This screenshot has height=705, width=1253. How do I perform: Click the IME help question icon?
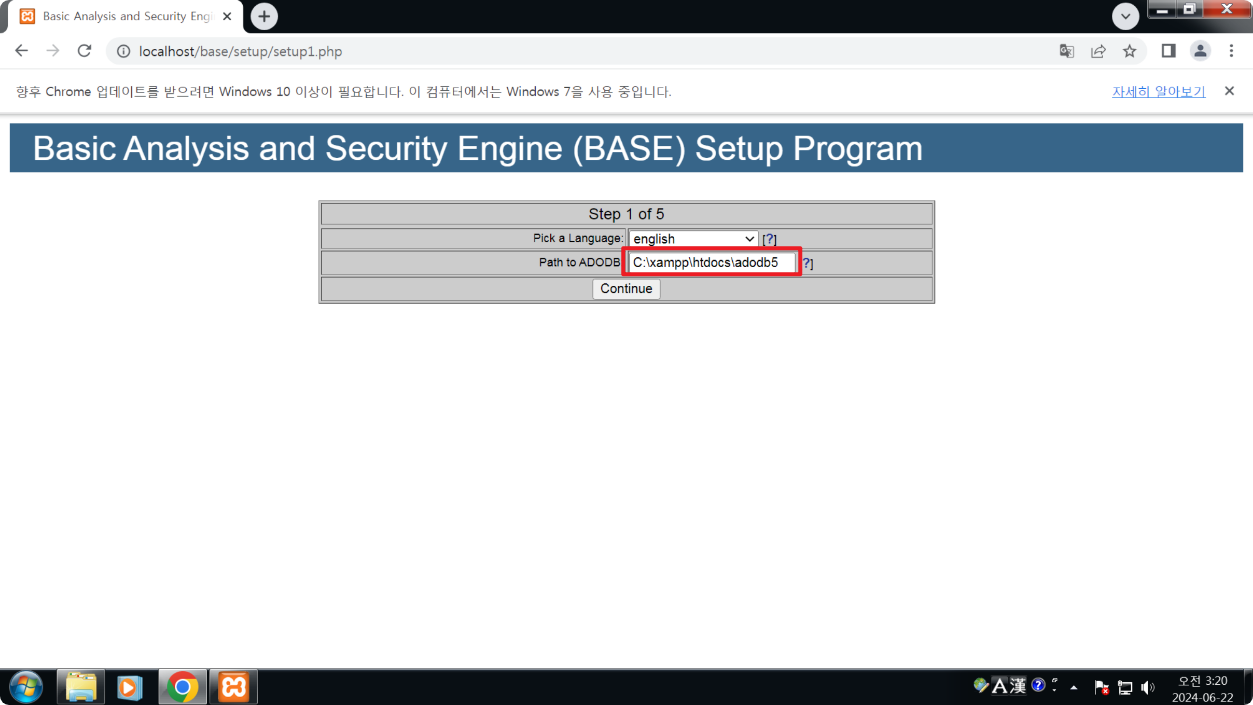(x=1038, y=686)
